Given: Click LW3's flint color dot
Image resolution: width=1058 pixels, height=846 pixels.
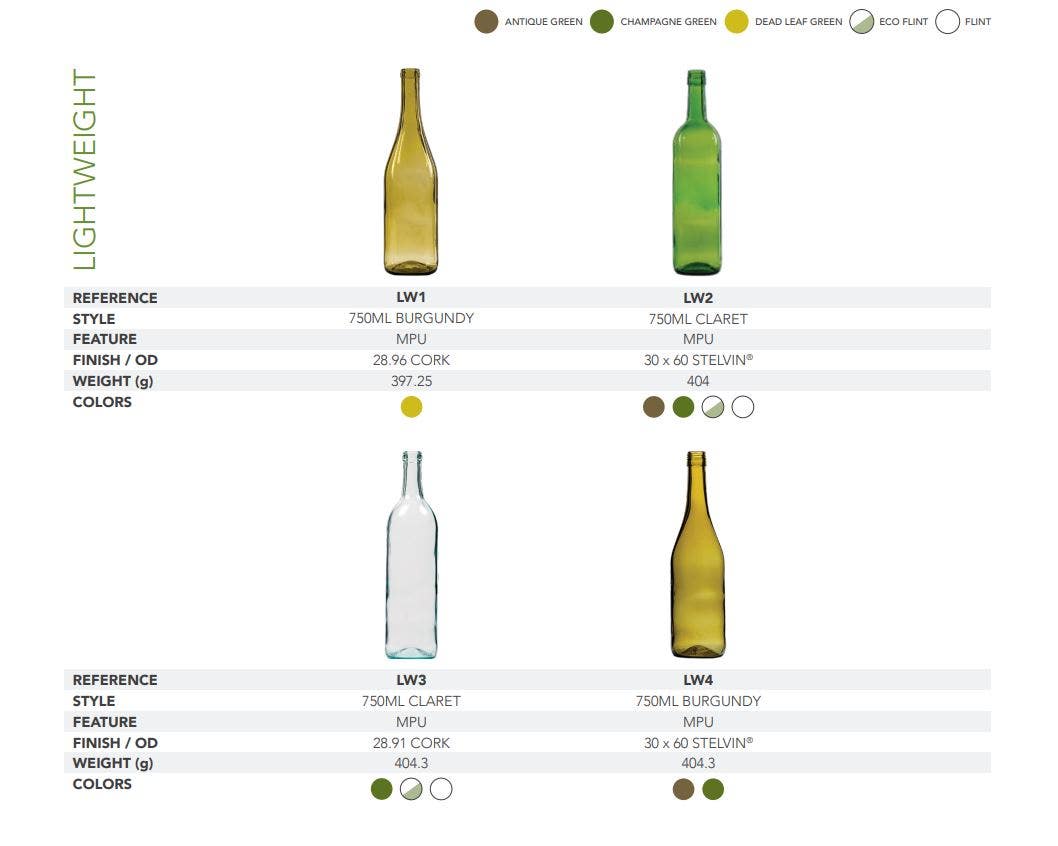Looking at the screenshot, I should [441, 789].
